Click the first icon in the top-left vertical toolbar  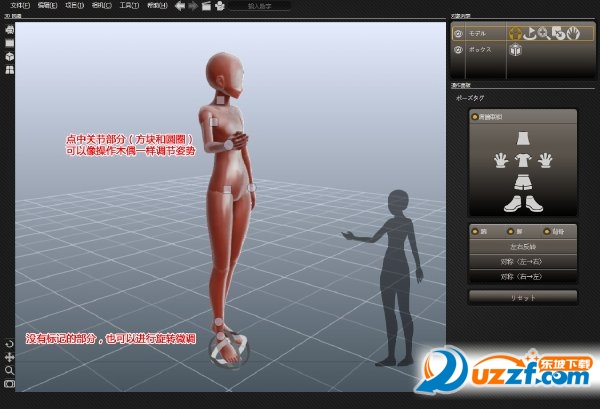click(10, 30)
